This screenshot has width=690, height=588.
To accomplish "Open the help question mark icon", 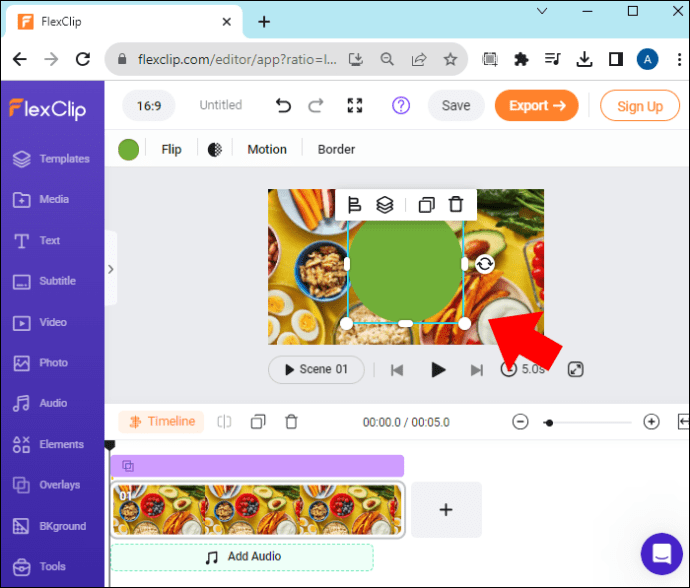I will (401, 106).
